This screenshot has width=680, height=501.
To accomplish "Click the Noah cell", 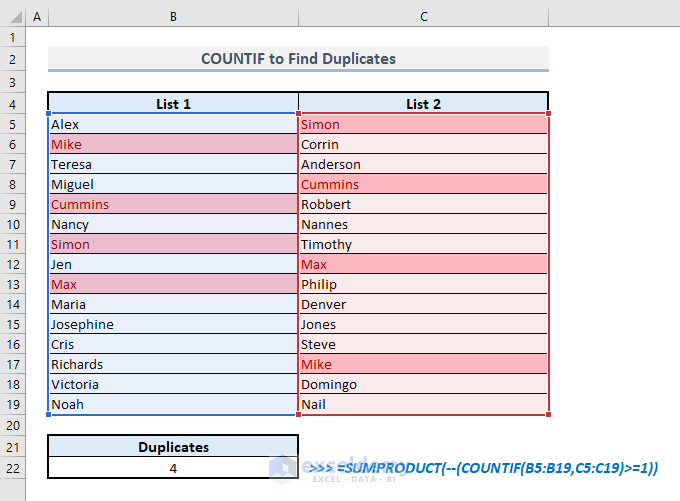I will [x=173, y=405].
